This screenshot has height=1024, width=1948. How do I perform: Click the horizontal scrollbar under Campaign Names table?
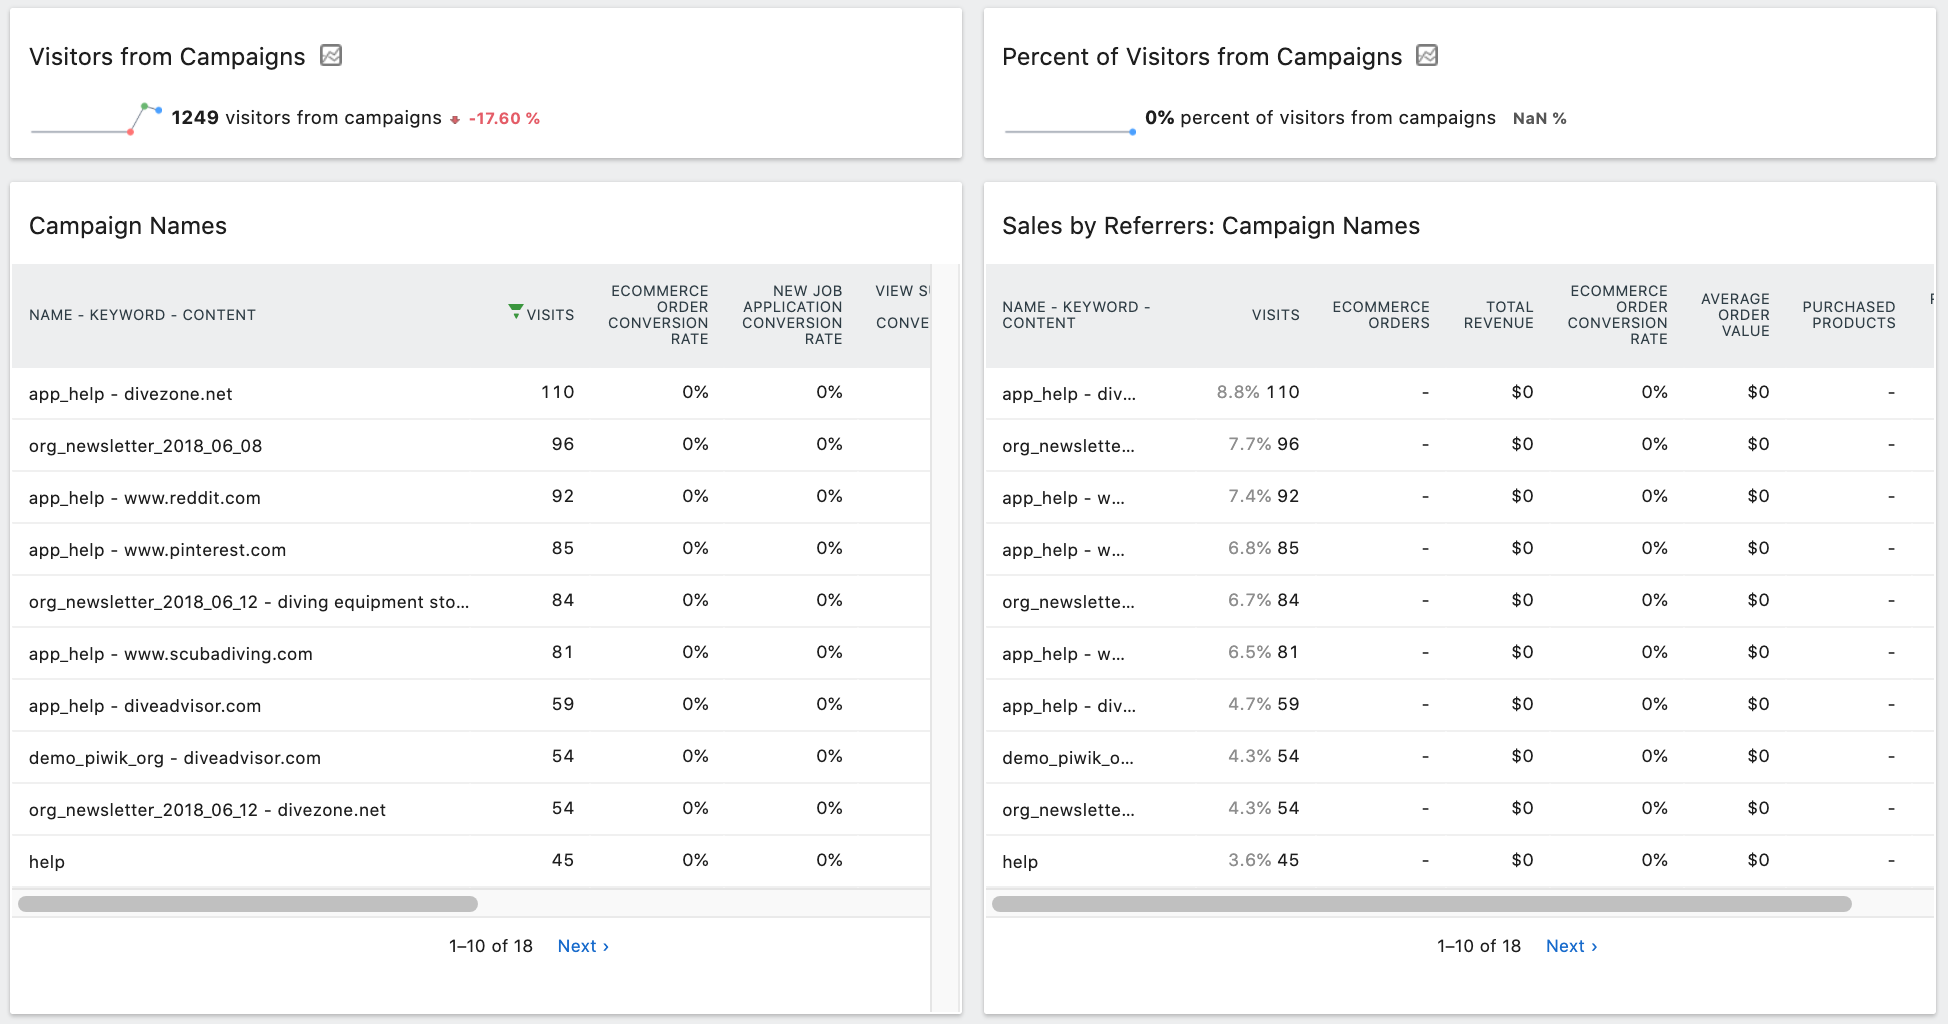[246, 903]
